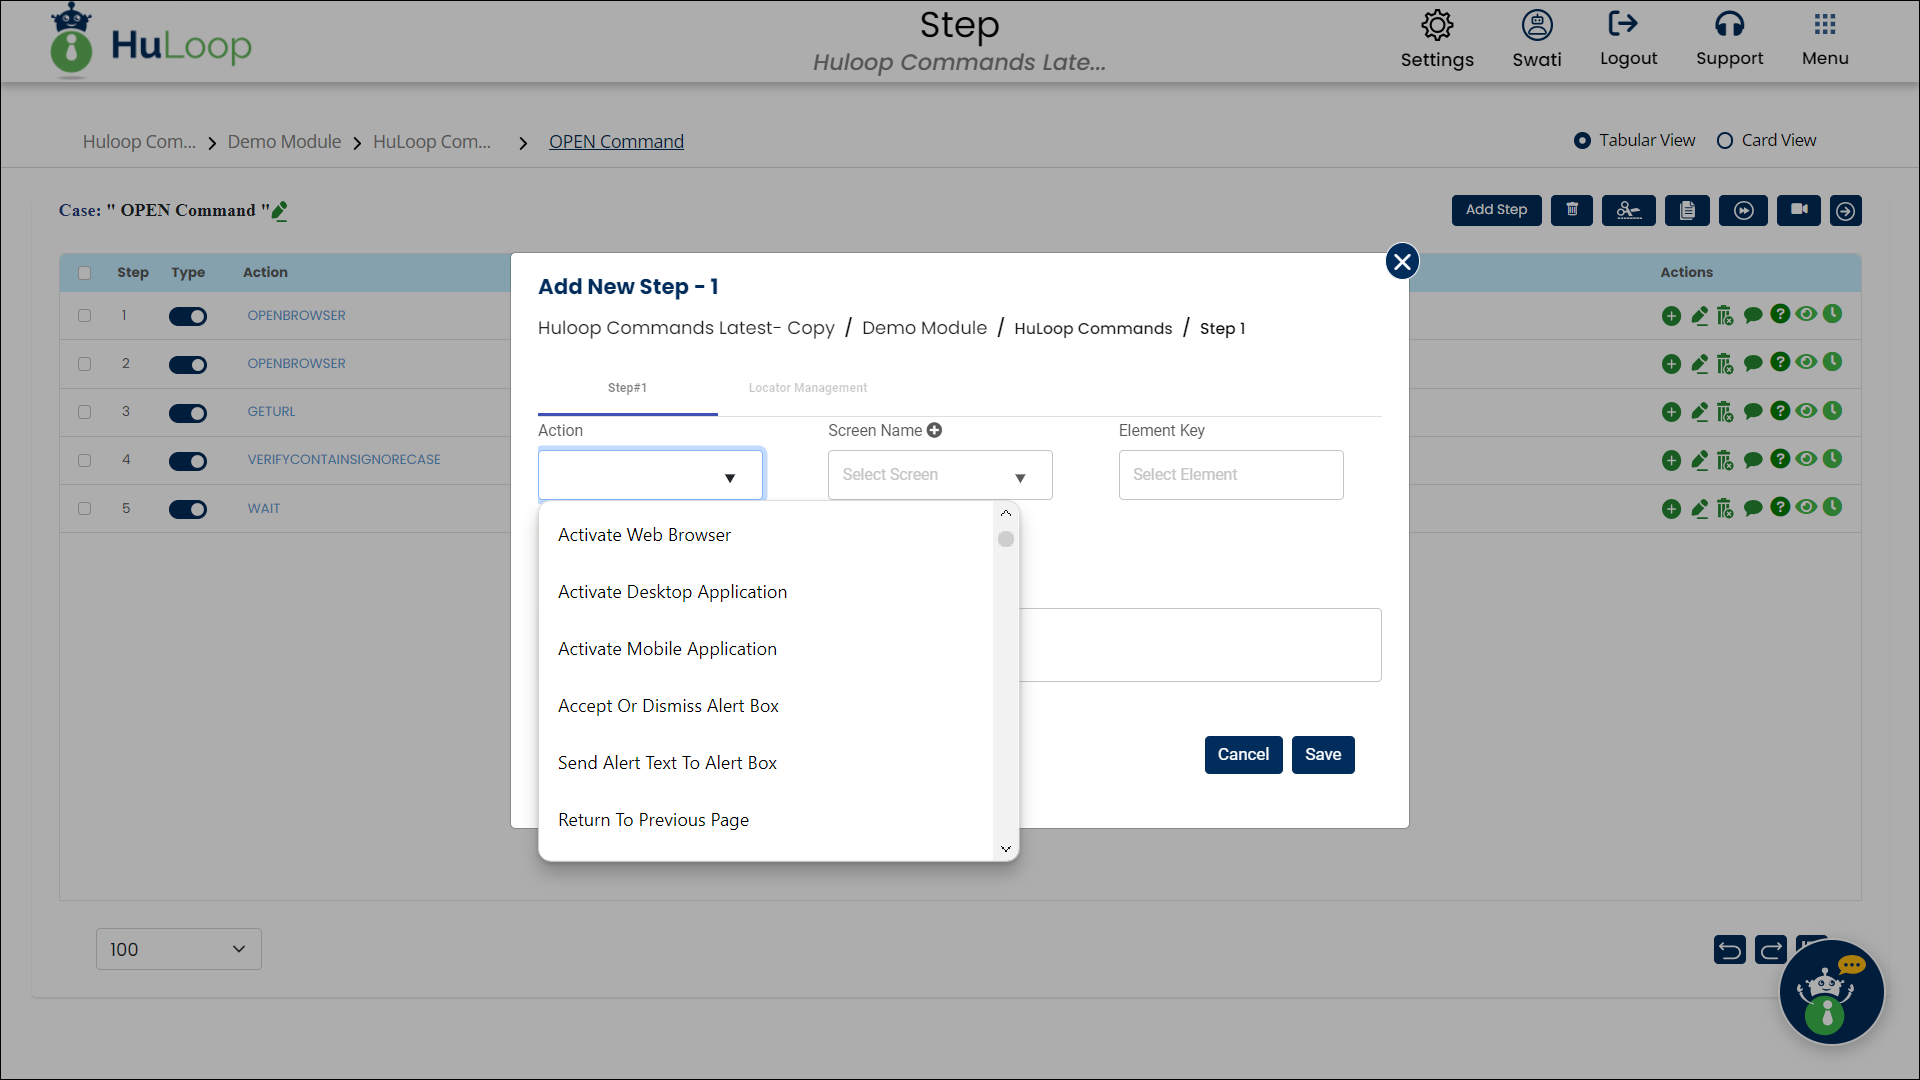Click the Cancel button in dialog
The image size is (1920, 1080).
click(x=1243, y=755)
